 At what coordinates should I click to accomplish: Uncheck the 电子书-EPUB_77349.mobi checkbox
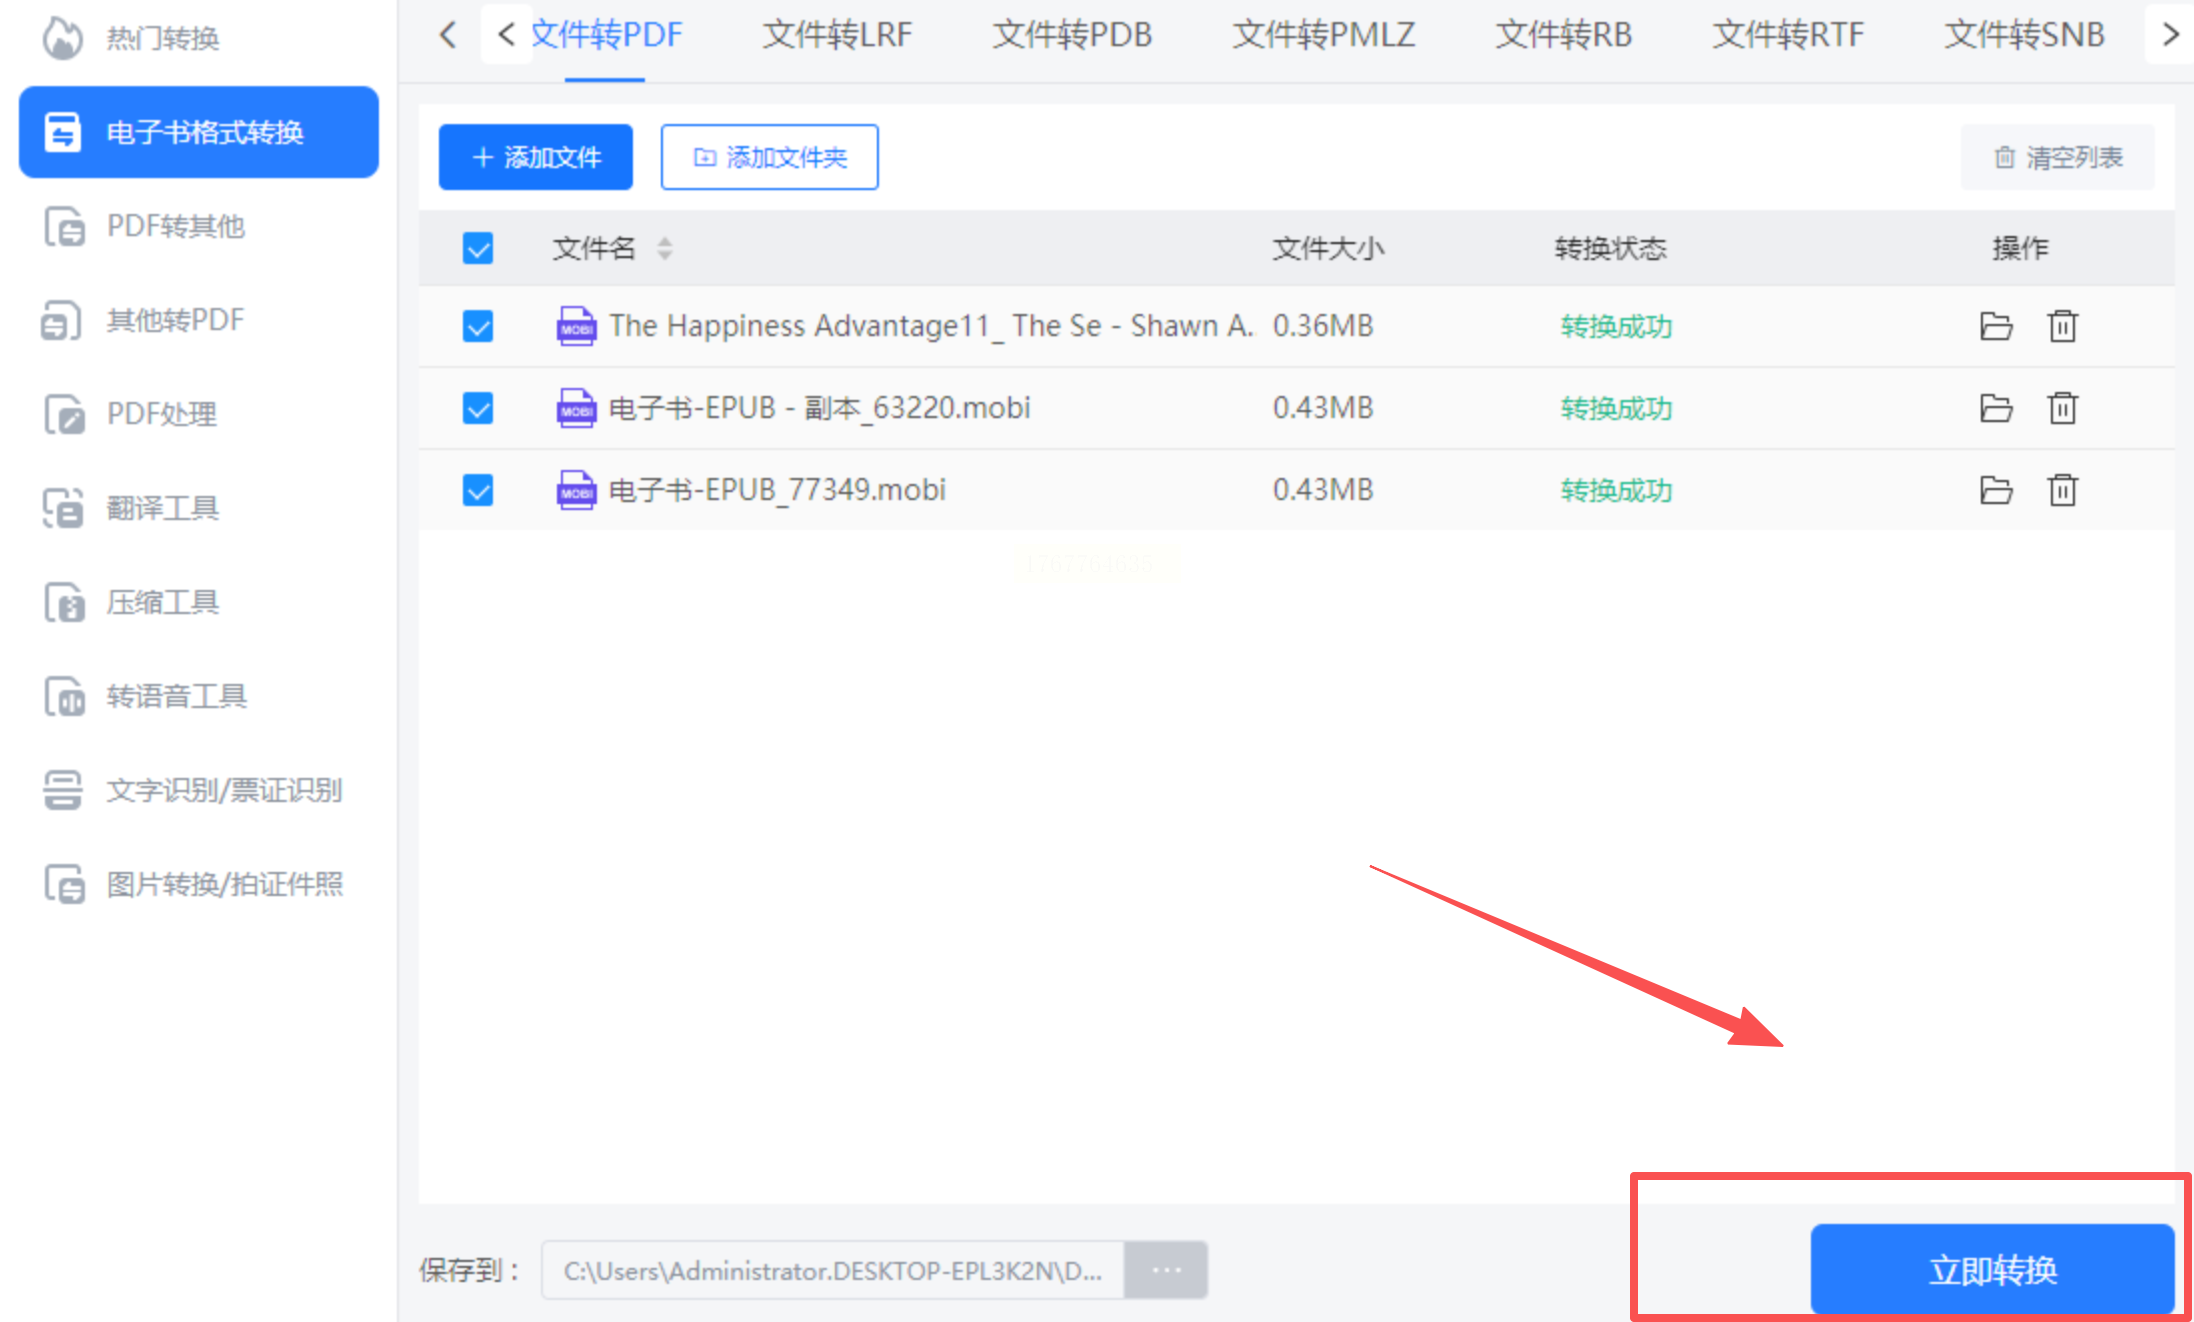click(x=478, y=490)
